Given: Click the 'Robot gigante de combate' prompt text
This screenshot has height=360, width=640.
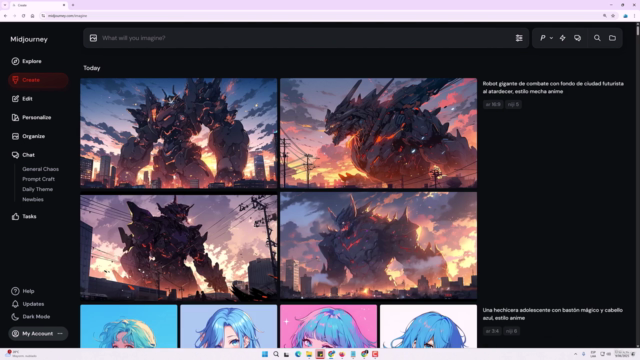Looking at the screenshot, I should click(553, 87).
